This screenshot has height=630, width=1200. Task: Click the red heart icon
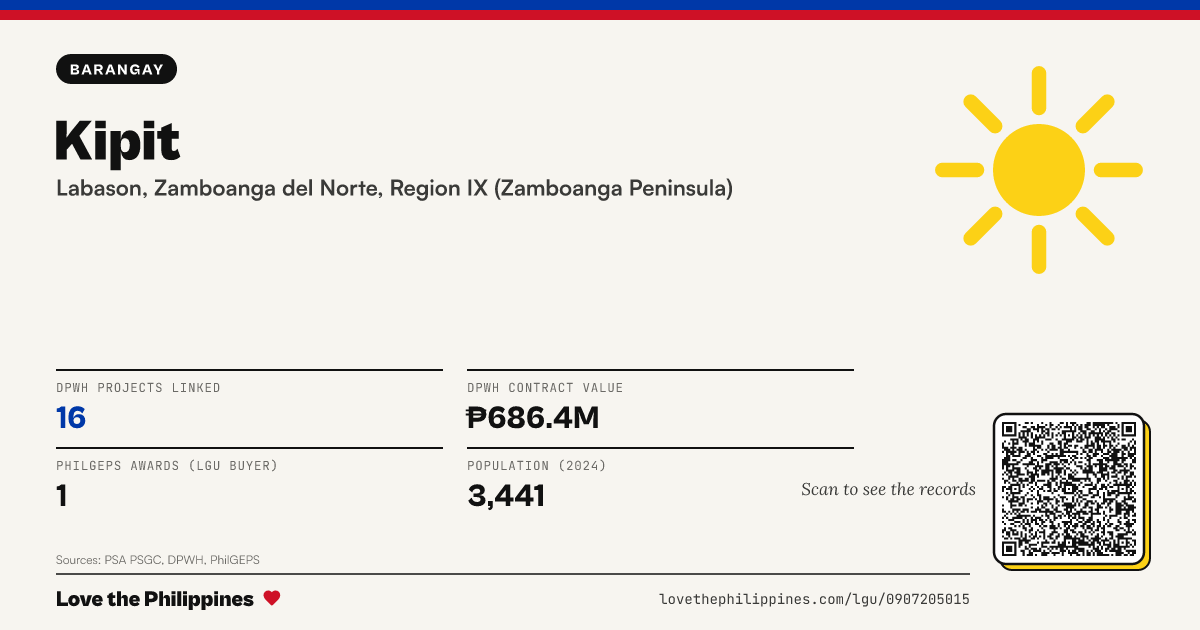[272, 598]
